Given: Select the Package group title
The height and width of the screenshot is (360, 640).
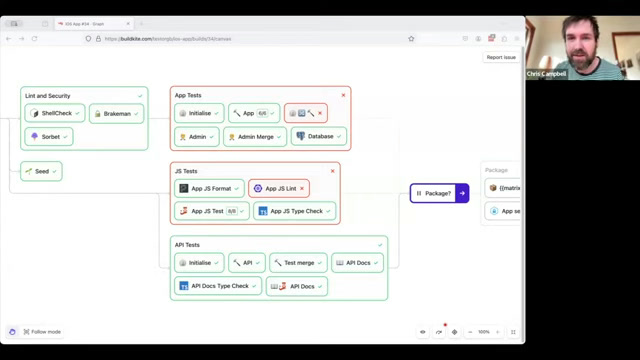Looking at the screenshot, I should (x=496, y=170).
